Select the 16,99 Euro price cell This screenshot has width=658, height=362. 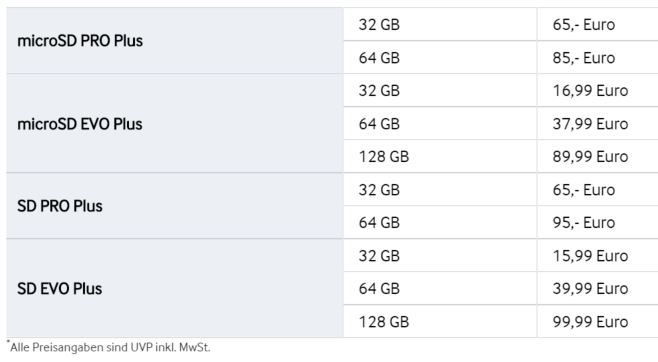click(598, 90)
